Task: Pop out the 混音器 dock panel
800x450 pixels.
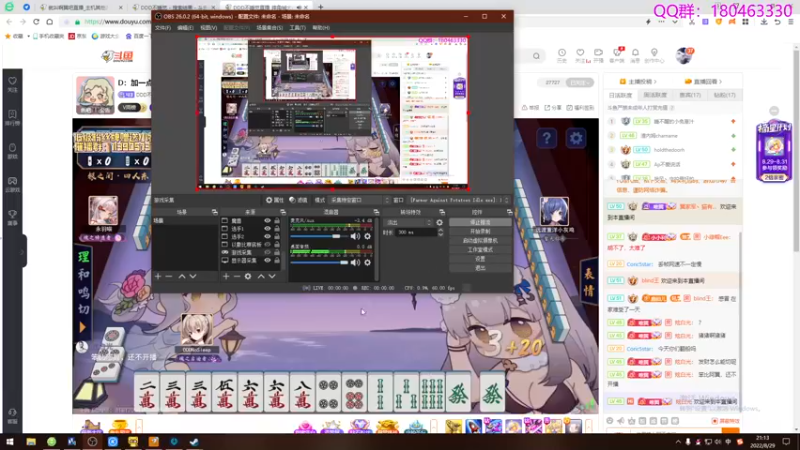Action: 376,212
